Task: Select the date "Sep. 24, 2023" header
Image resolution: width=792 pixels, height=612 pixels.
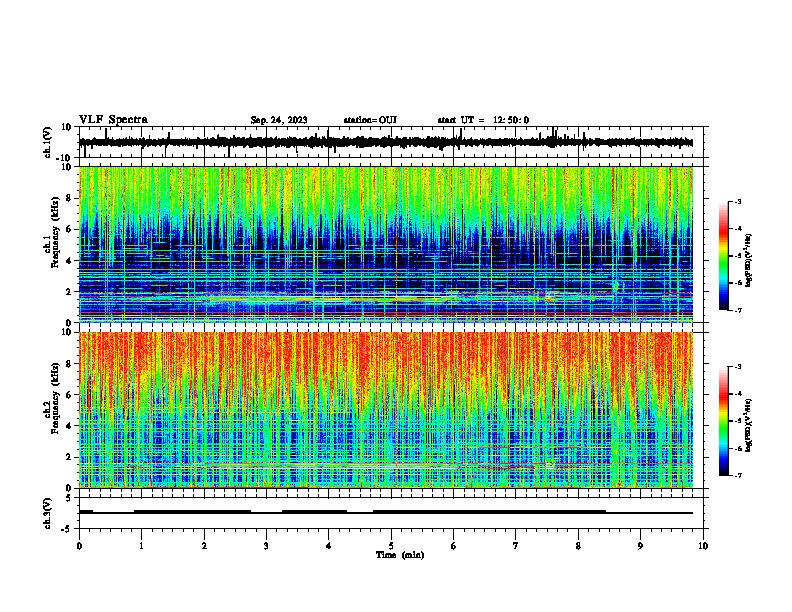Action: coord(279,120)
